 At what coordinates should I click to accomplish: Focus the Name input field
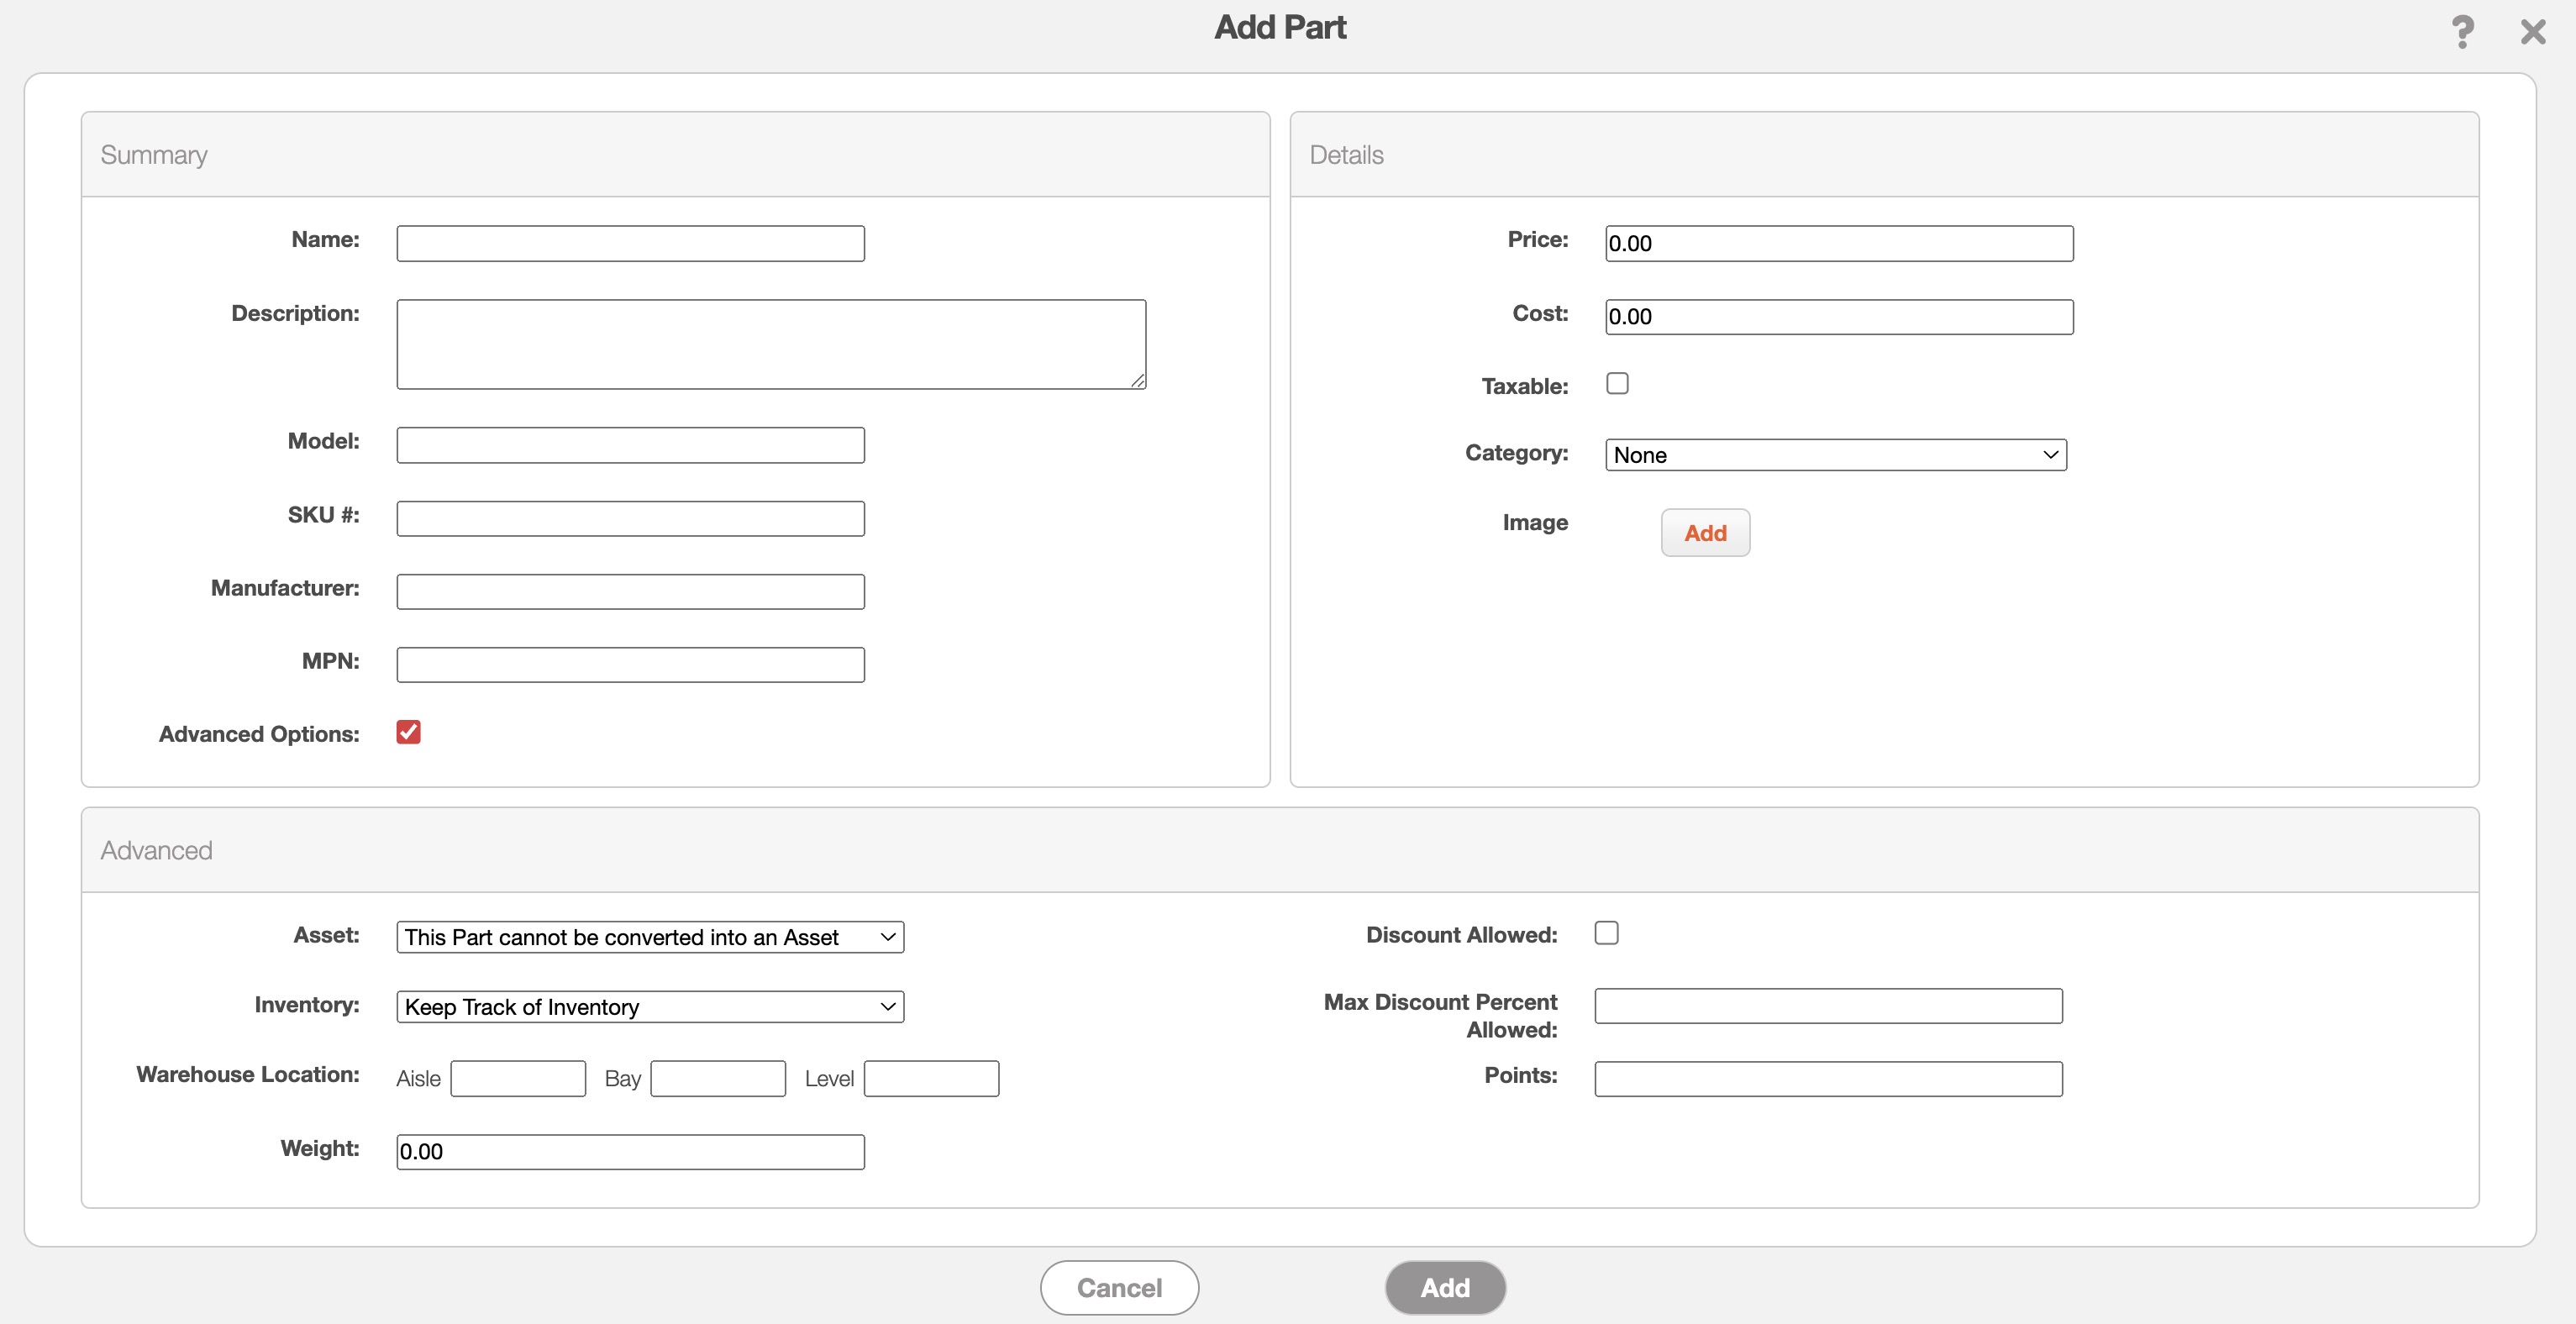[x=630, y=243]
